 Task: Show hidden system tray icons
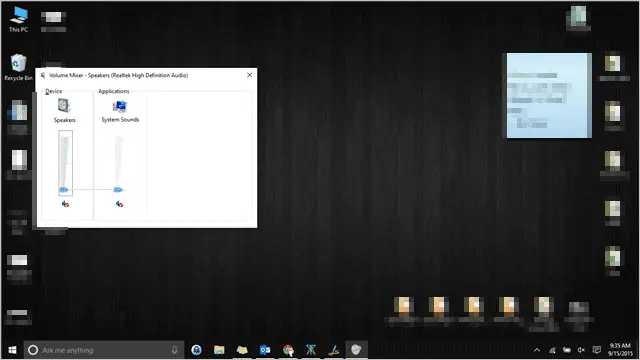coord(537,350)
